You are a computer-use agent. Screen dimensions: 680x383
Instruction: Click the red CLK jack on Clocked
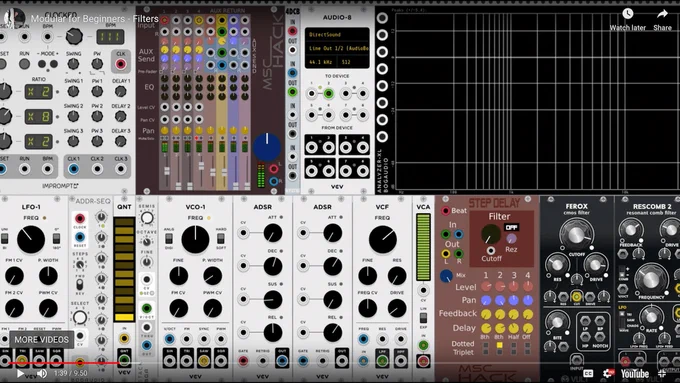121,64
